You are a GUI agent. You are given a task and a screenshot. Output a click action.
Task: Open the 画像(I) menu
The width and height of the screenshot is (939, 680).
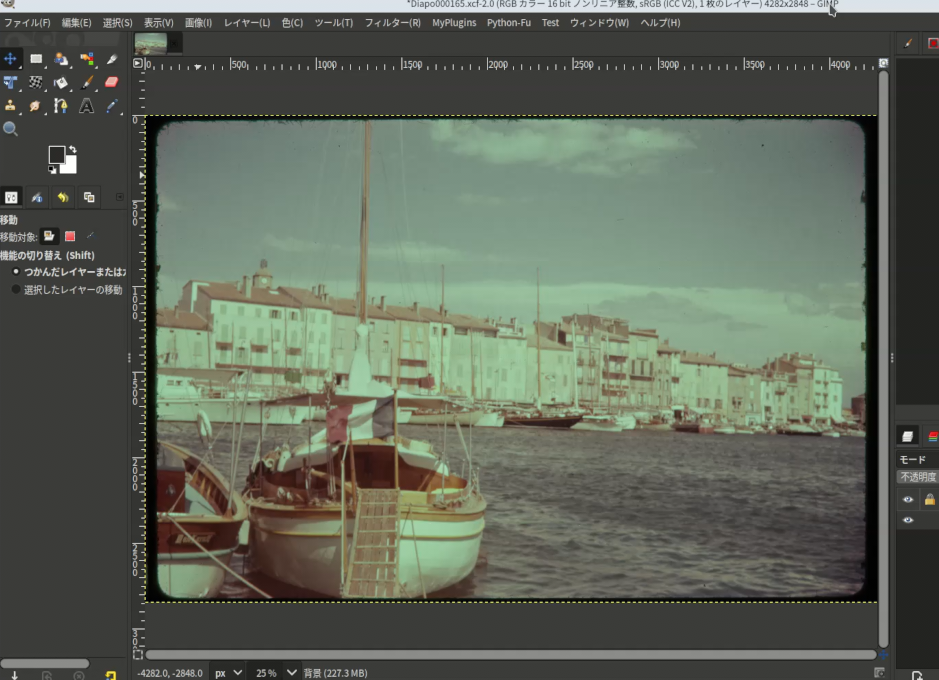coord(198,23)
